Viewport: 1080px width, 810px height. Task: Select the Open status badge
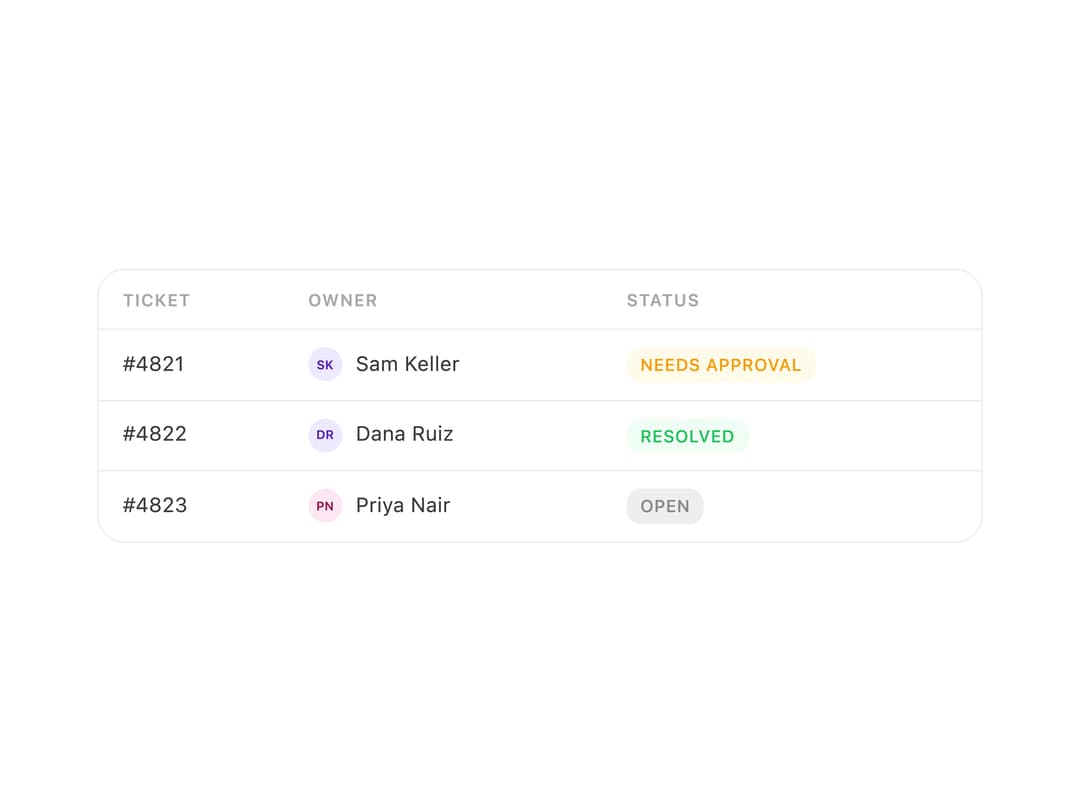pyautogui.click(x=665, y=506)
